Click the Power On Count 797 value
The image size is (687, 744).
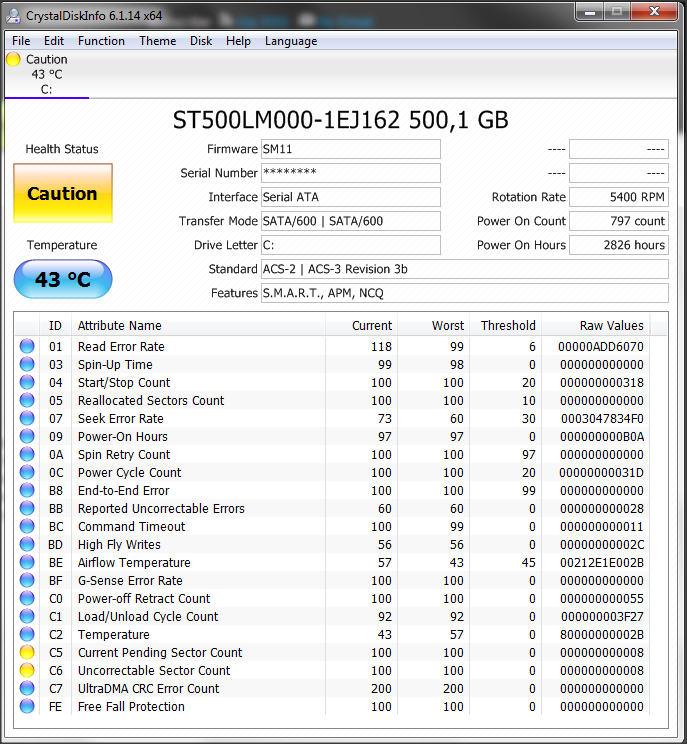tap(619, 221)
